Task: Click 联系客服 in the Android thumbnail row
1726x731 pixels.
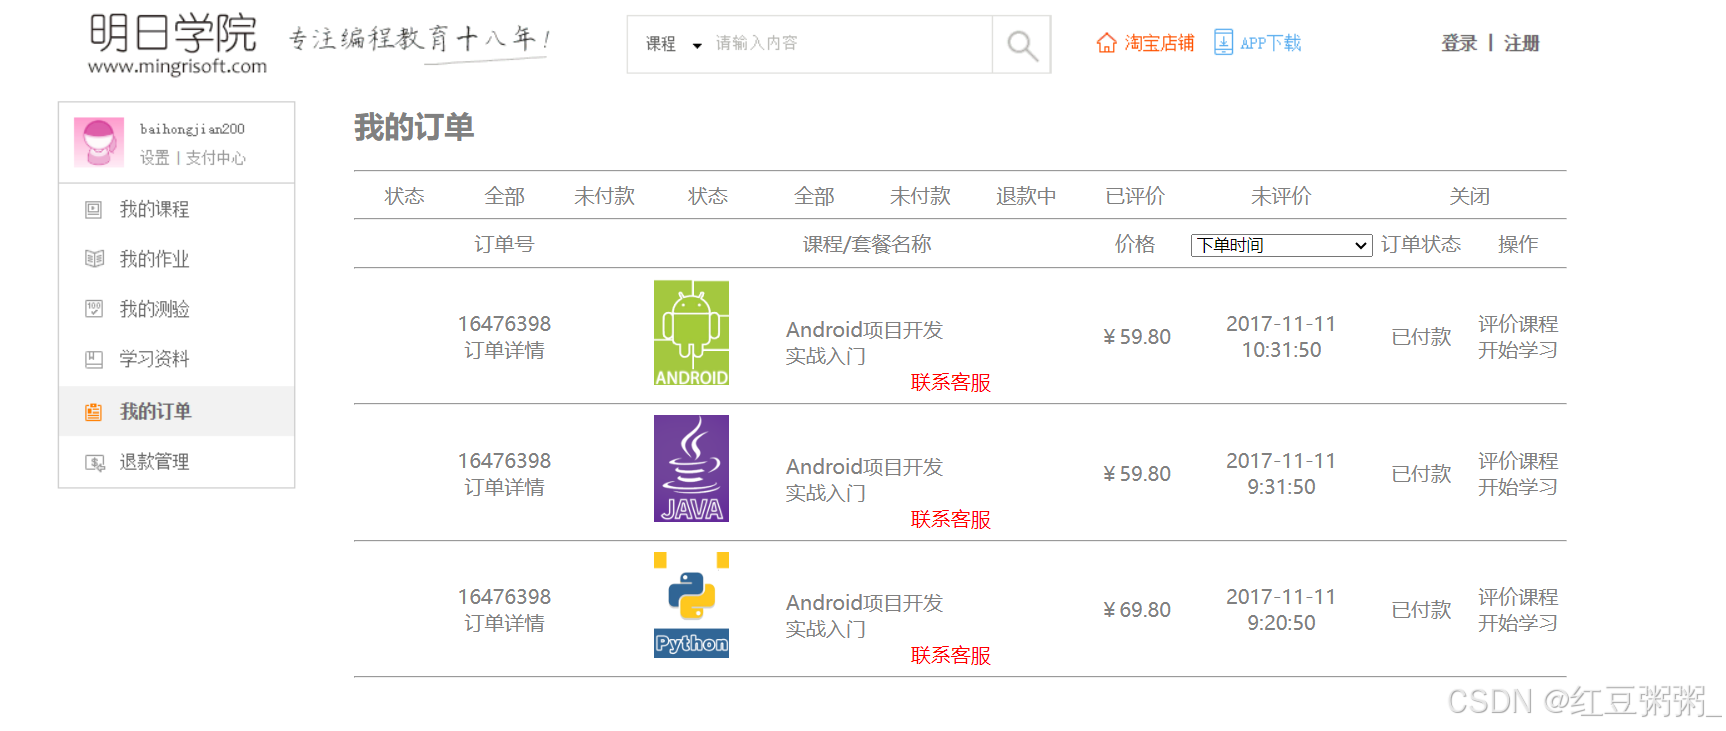Action: [950, 383]
